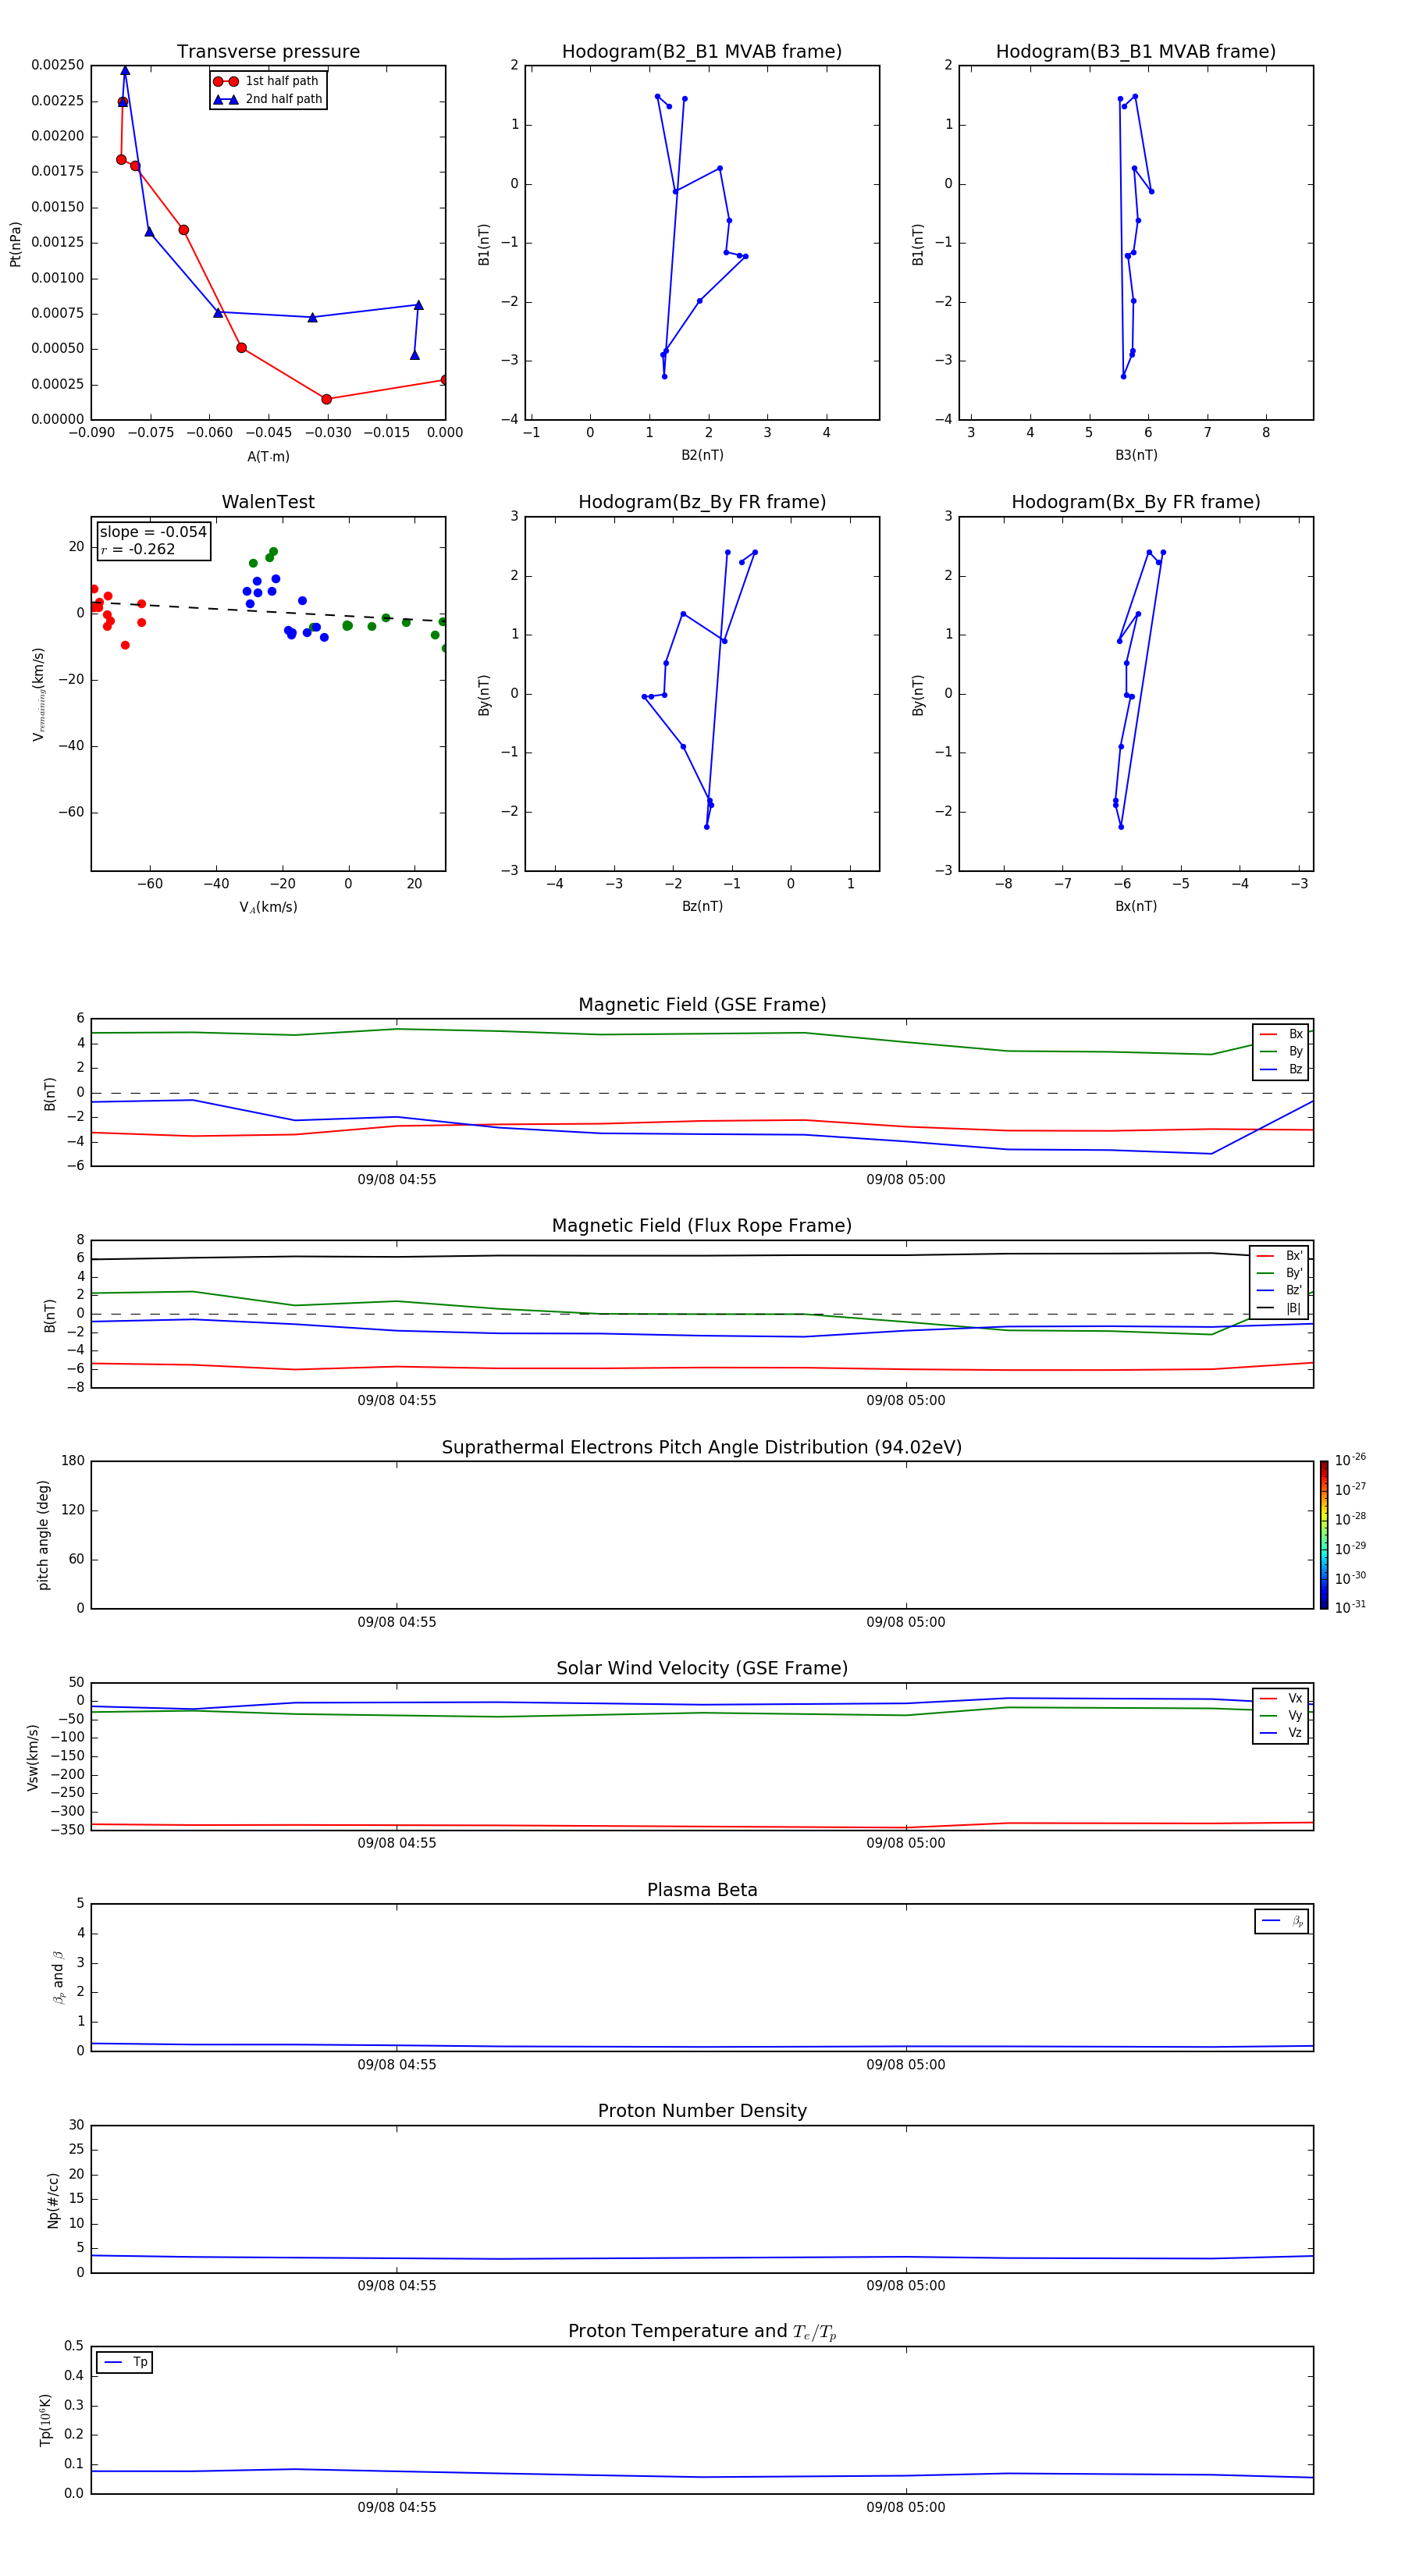1405x2576 pixels.
Task: Click the lowest red dot in WalenTest
Action: 125,645
